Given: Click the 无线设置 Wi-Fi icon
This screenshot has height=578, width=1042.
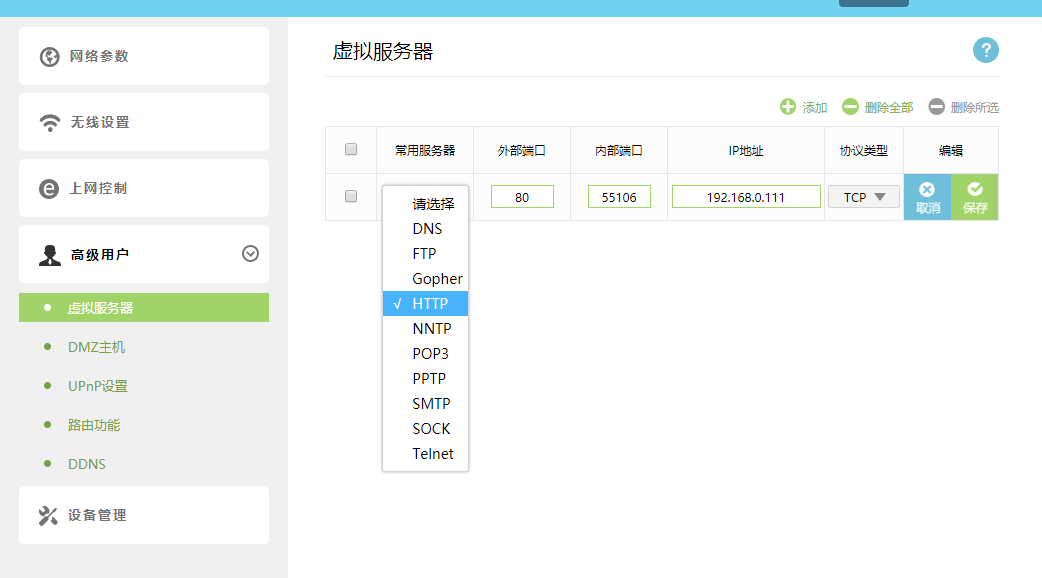Looking at the screenshot, I should 49,122.
